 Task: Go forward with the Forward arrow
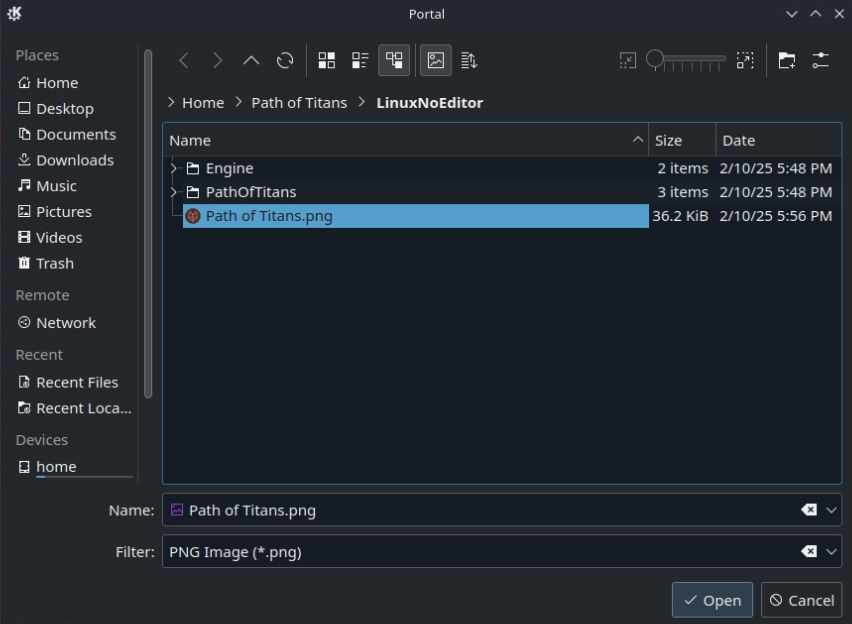[x=218, y=60]
